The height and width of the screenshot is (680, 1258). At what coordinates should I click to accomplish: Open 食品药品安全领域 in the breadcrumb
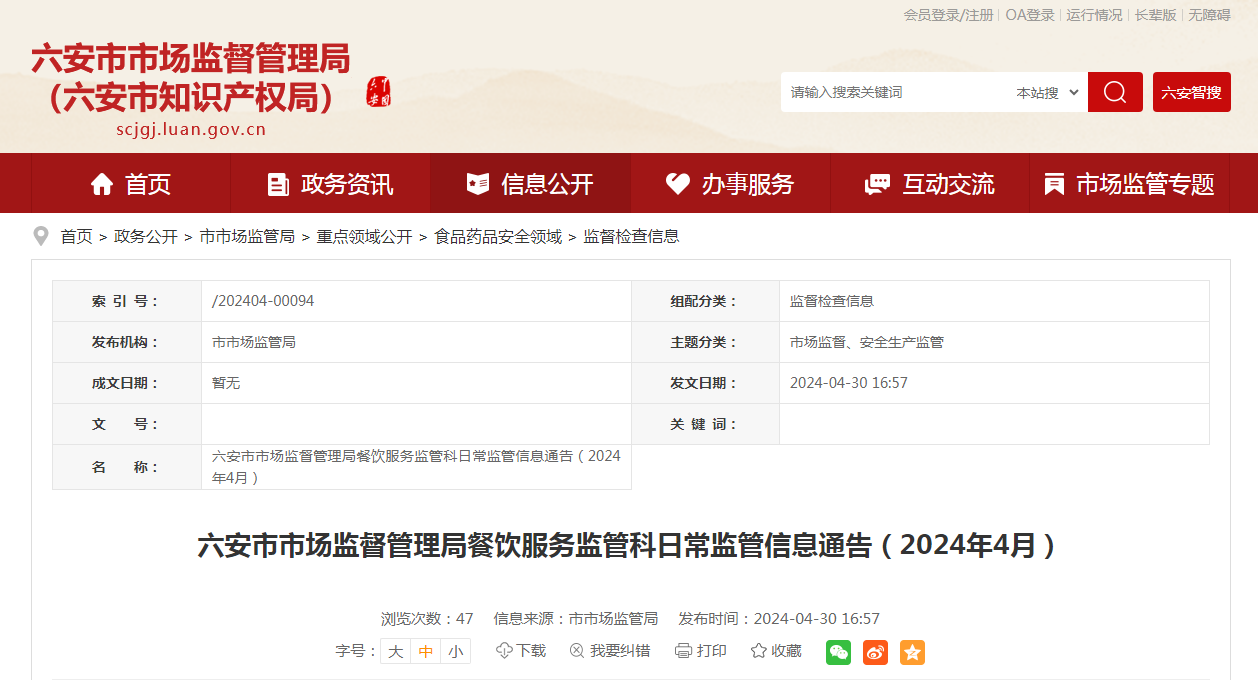498,237
